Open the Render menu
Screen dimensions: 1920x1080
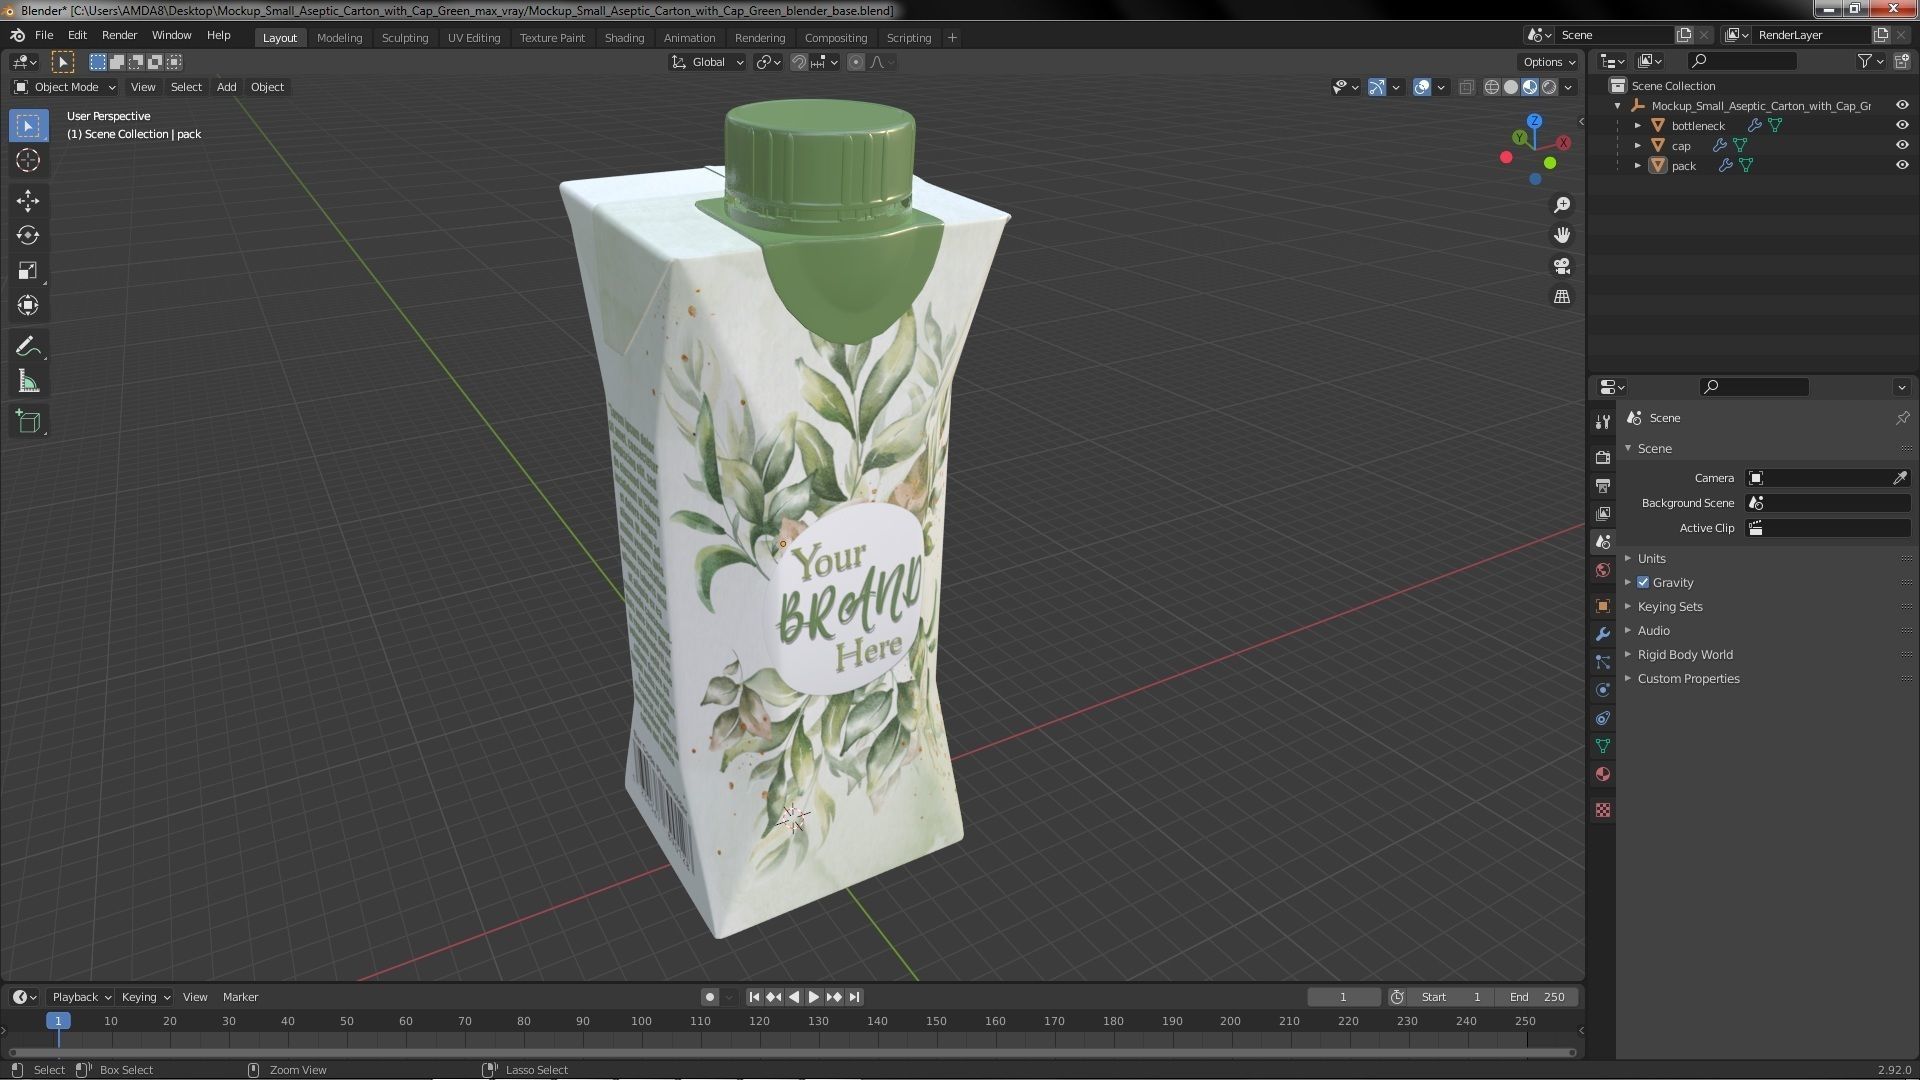click(119, 35)
